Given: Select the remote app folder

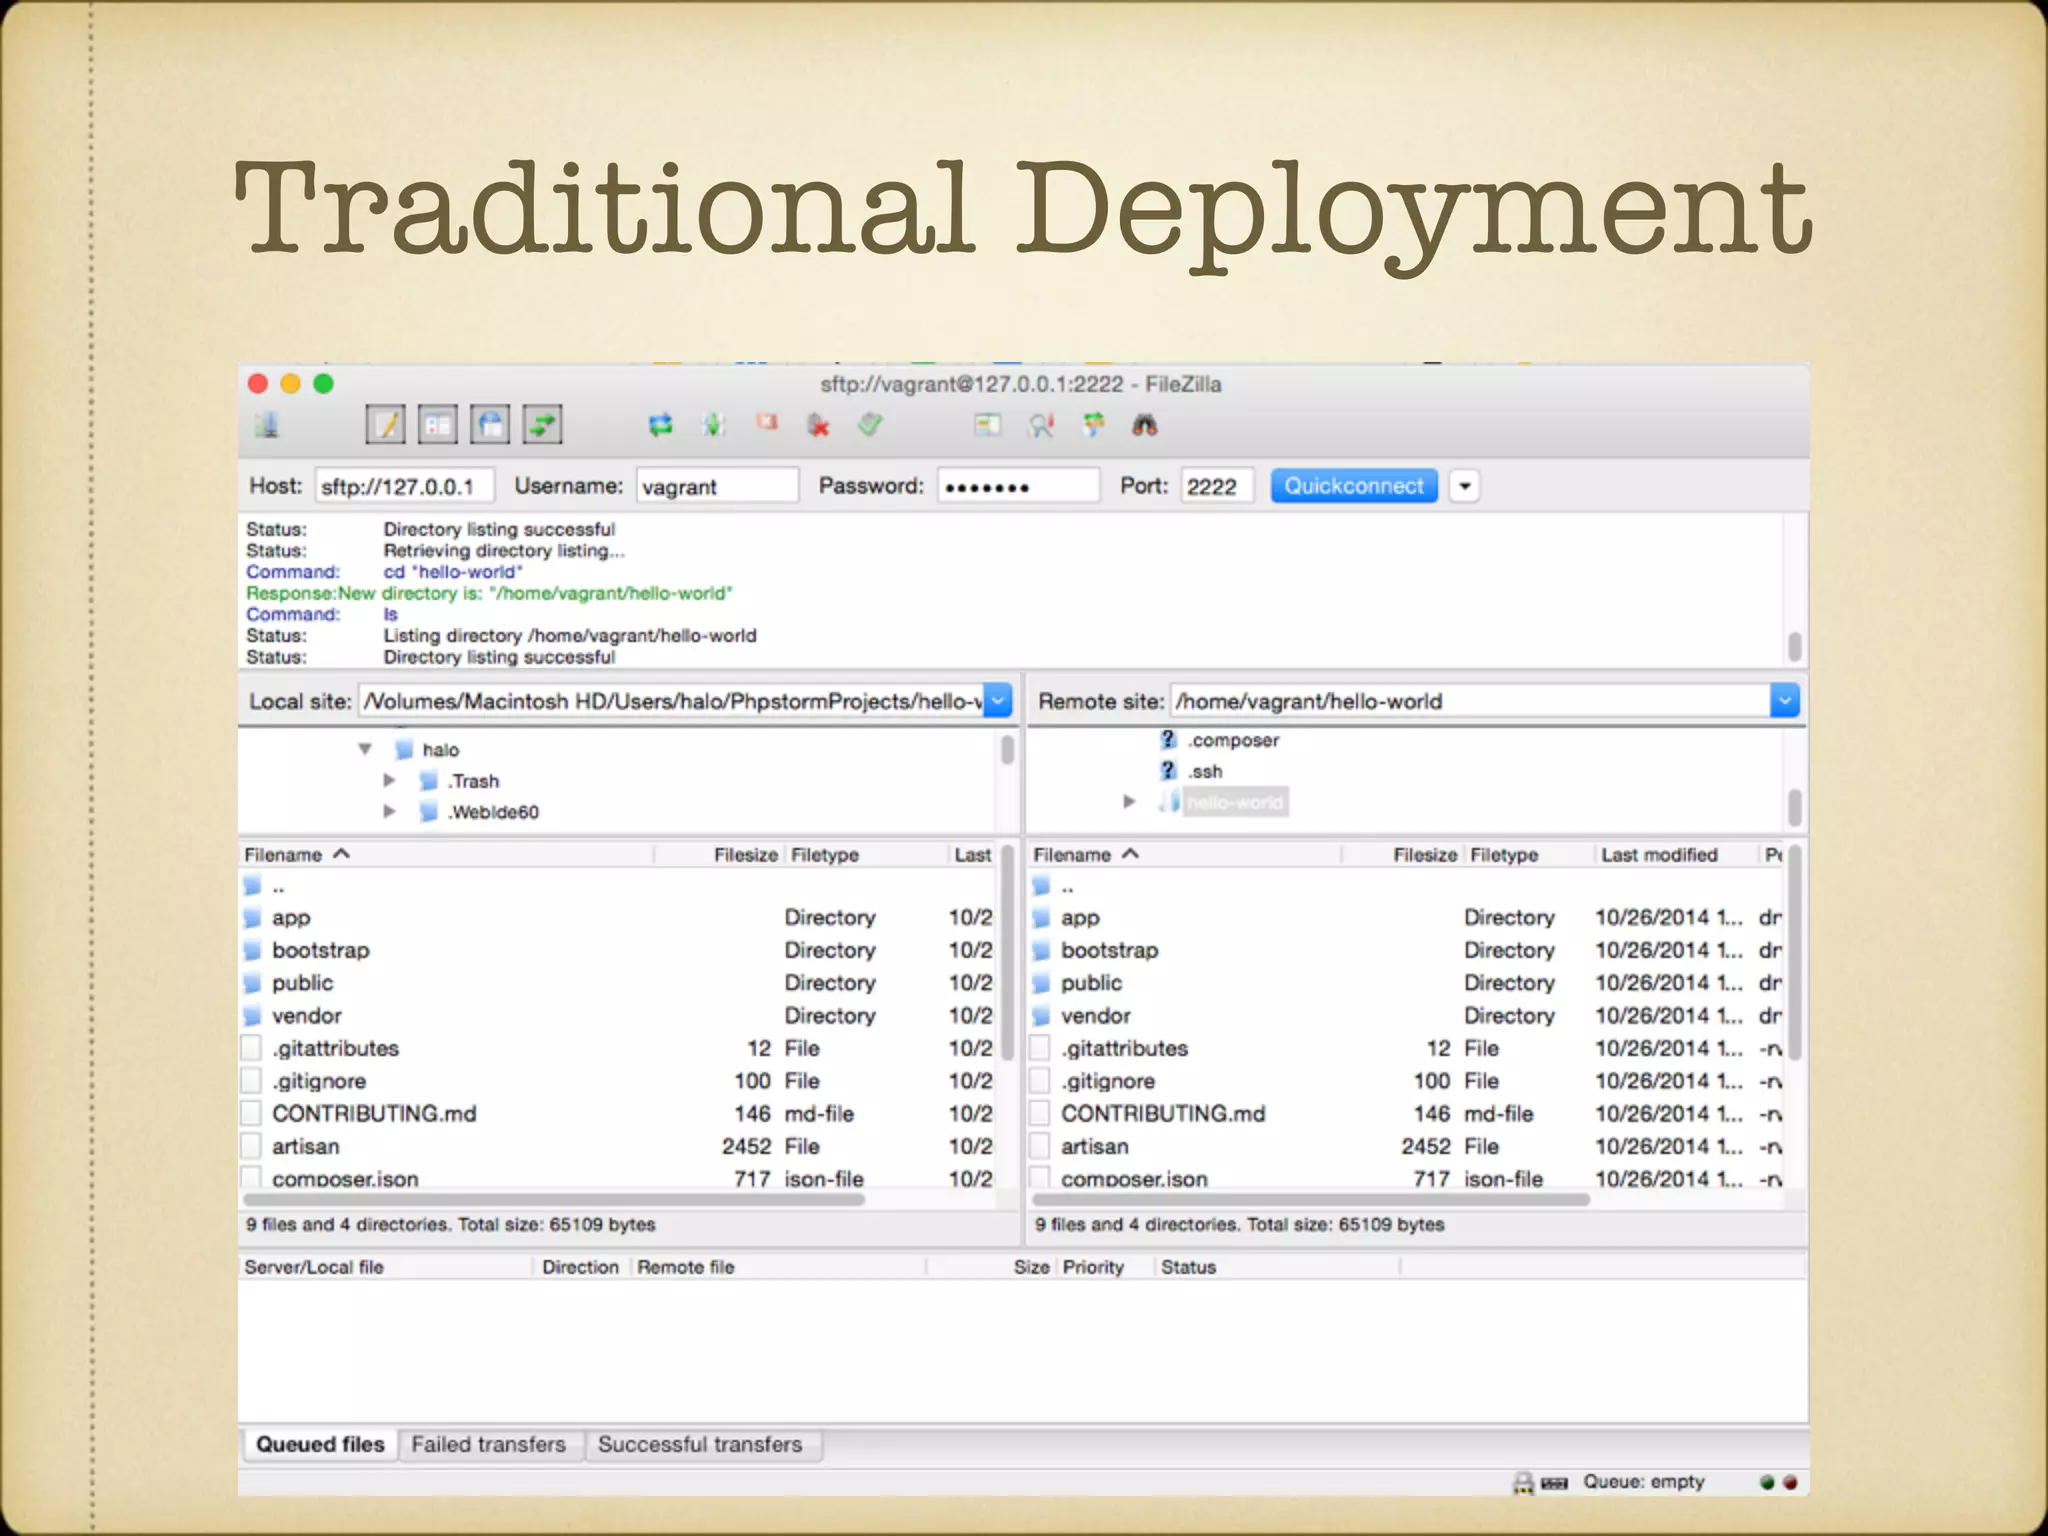Looking at the screenshot, I should (1407, 917).
